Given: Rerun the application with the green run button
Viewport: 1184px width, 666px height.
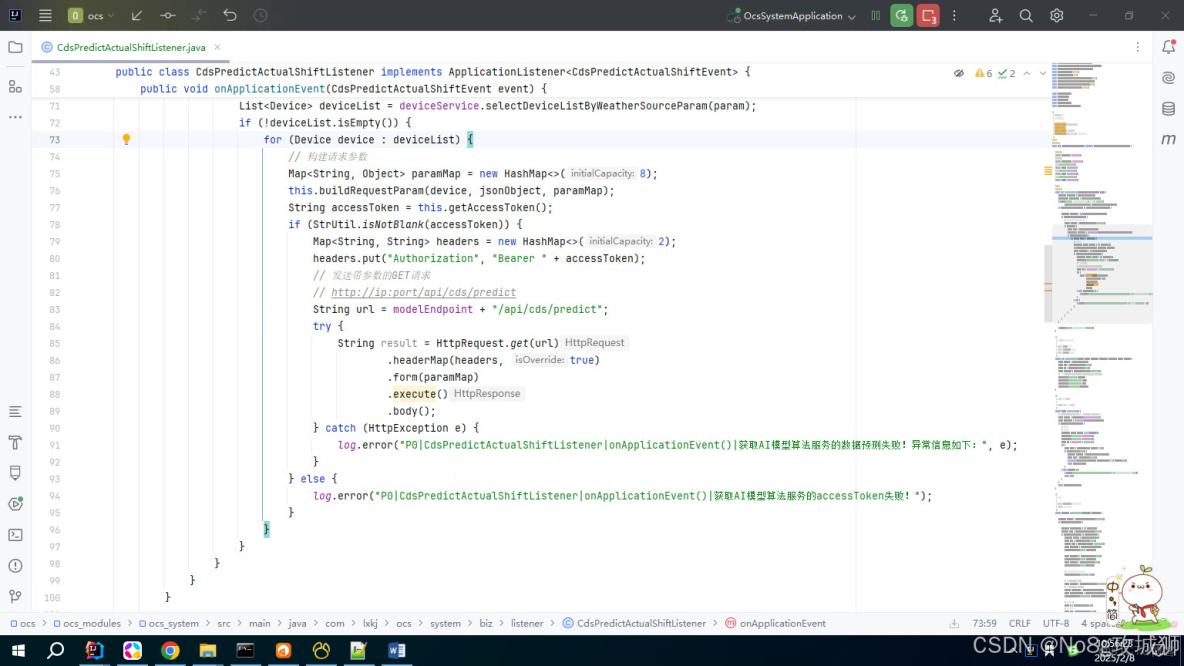Looking at the screenshot, I should pos(899,15).
